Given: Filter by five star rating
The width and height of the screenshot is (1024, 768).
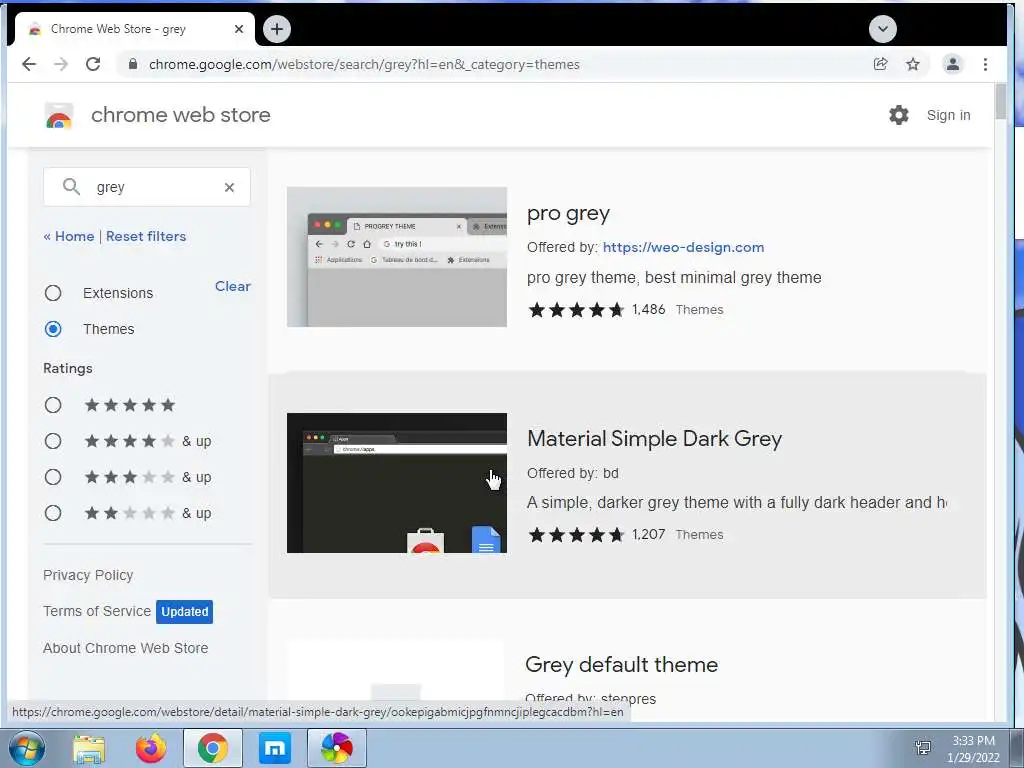Looking at the screenshot, I should [53, 405].
